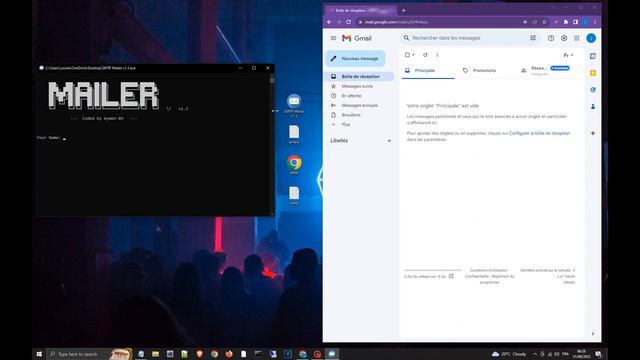Open Chrome extensions puzzle icon

(566, 22)
